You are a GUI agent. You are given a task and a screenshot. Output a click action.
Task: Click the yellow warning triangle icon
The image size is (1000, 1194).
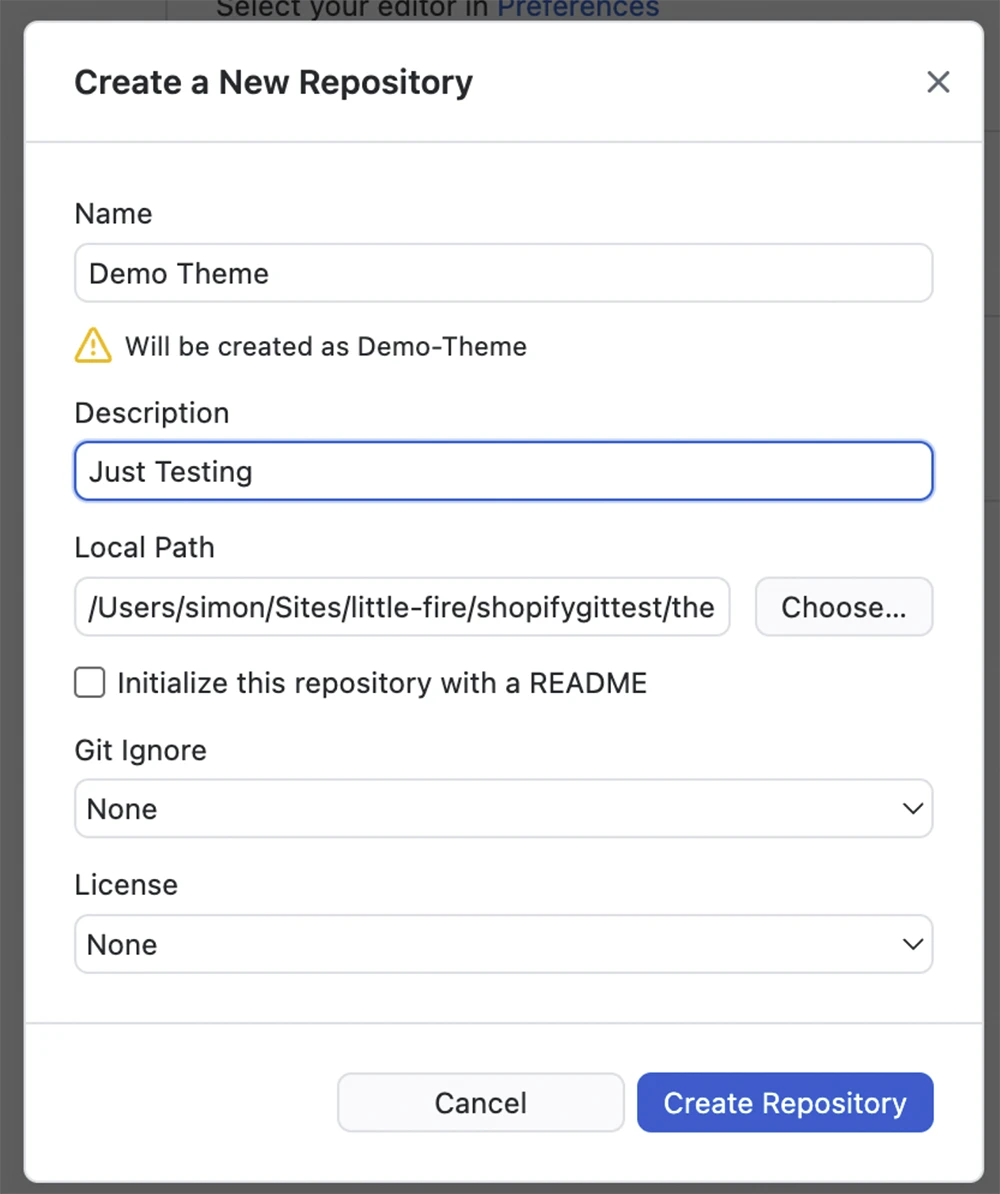coord(93,346)
